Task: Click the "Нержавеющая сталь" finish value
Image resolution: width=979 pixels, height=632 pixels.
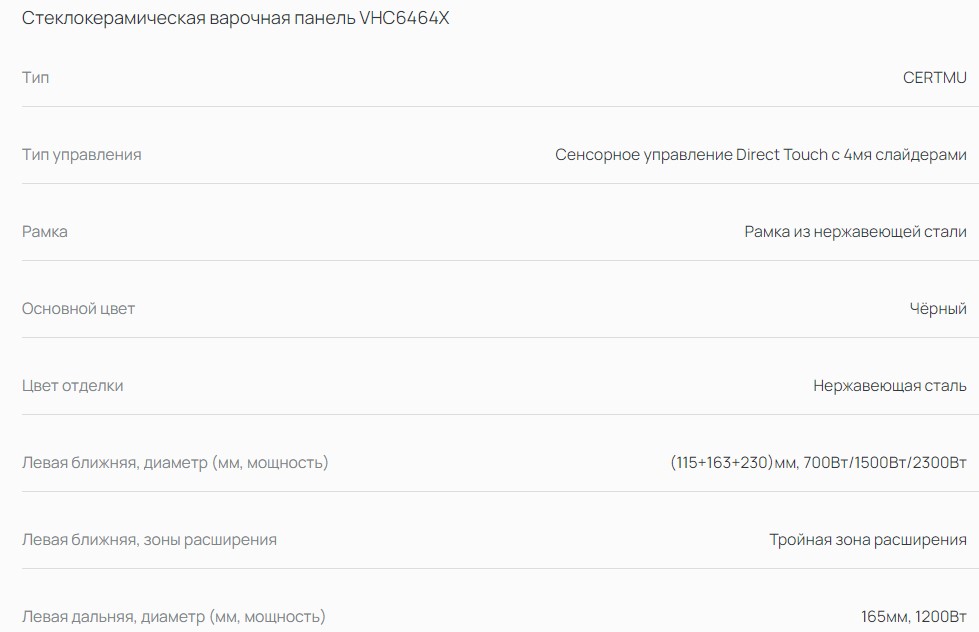Action: (889, 386)
